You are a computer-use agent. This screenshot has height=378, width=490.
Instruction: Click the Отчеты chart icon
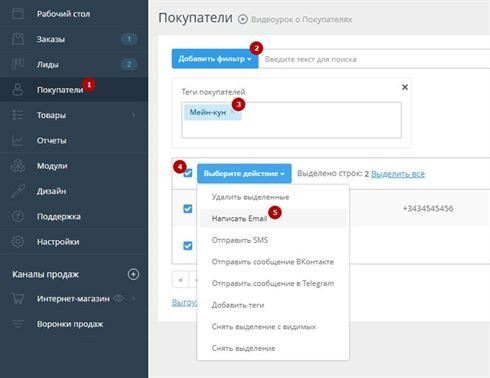click(18, 140)
